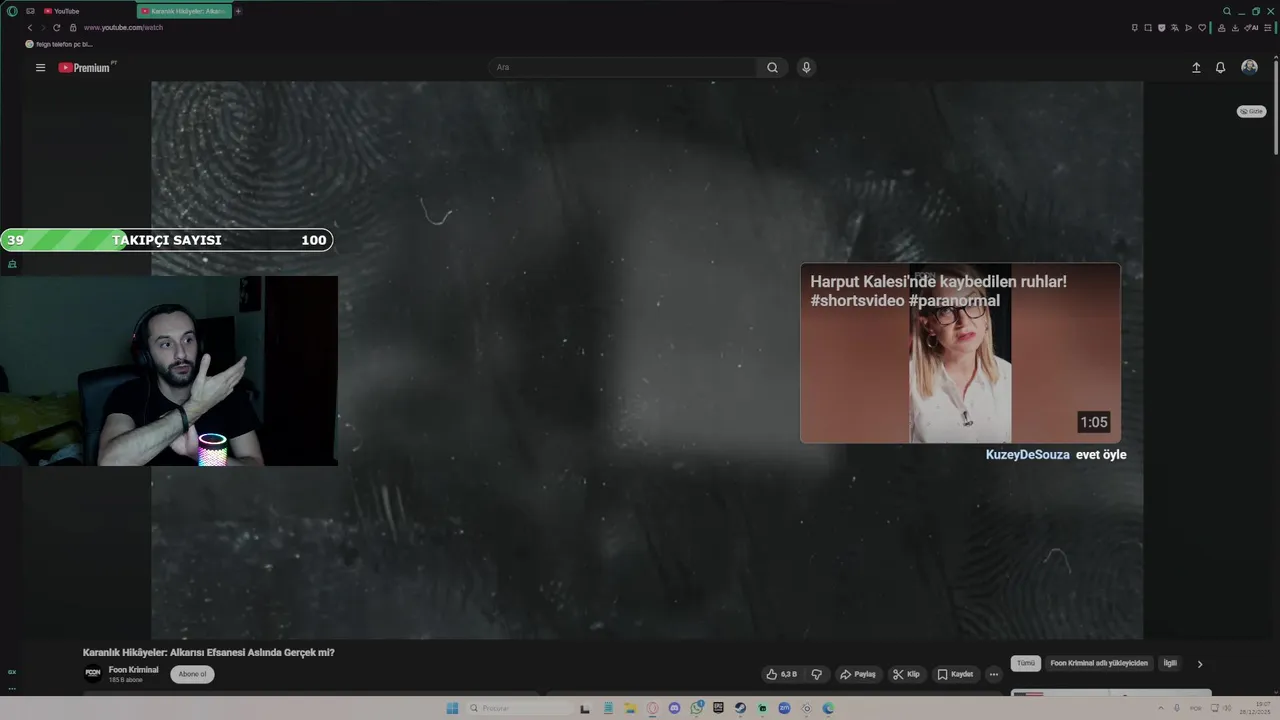Open the video title Karanlık Hikâyeler text
1280x720 pixels.
[209, 652]
